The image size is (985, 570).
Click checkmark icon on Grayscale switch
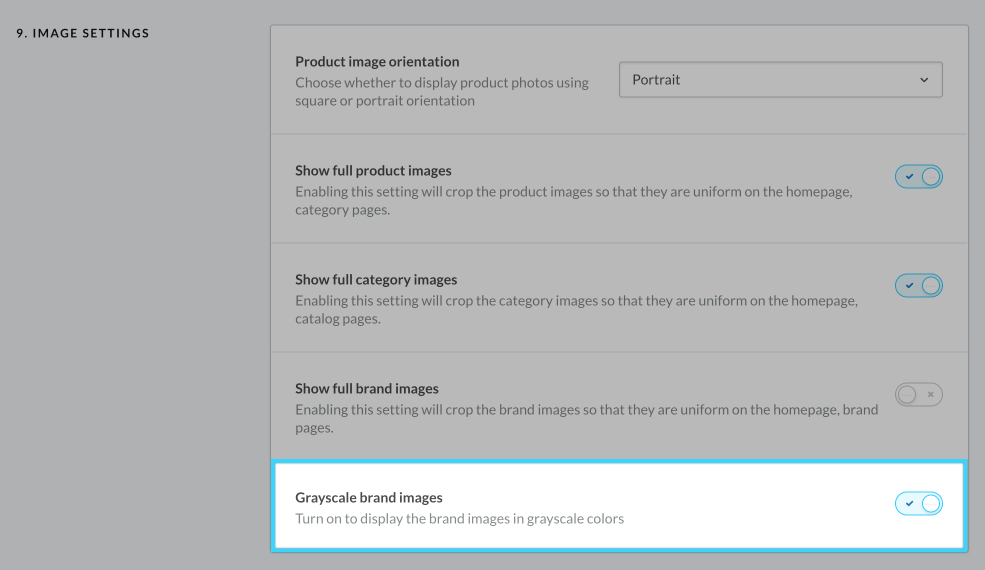coord(909,503)
